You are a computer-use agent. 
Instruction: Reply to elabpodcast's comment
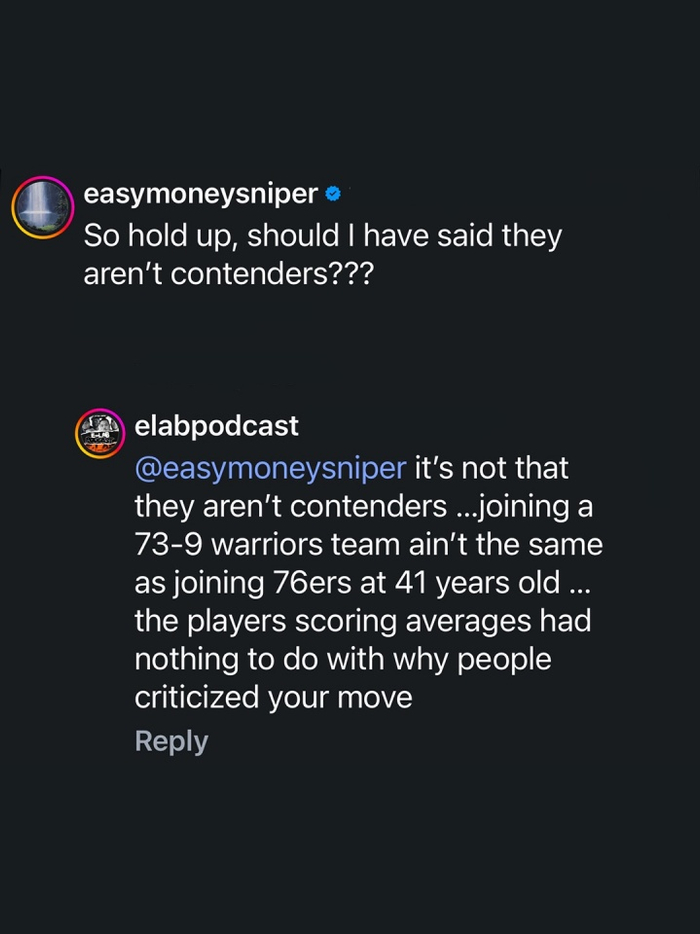click(x=172, y=741)
